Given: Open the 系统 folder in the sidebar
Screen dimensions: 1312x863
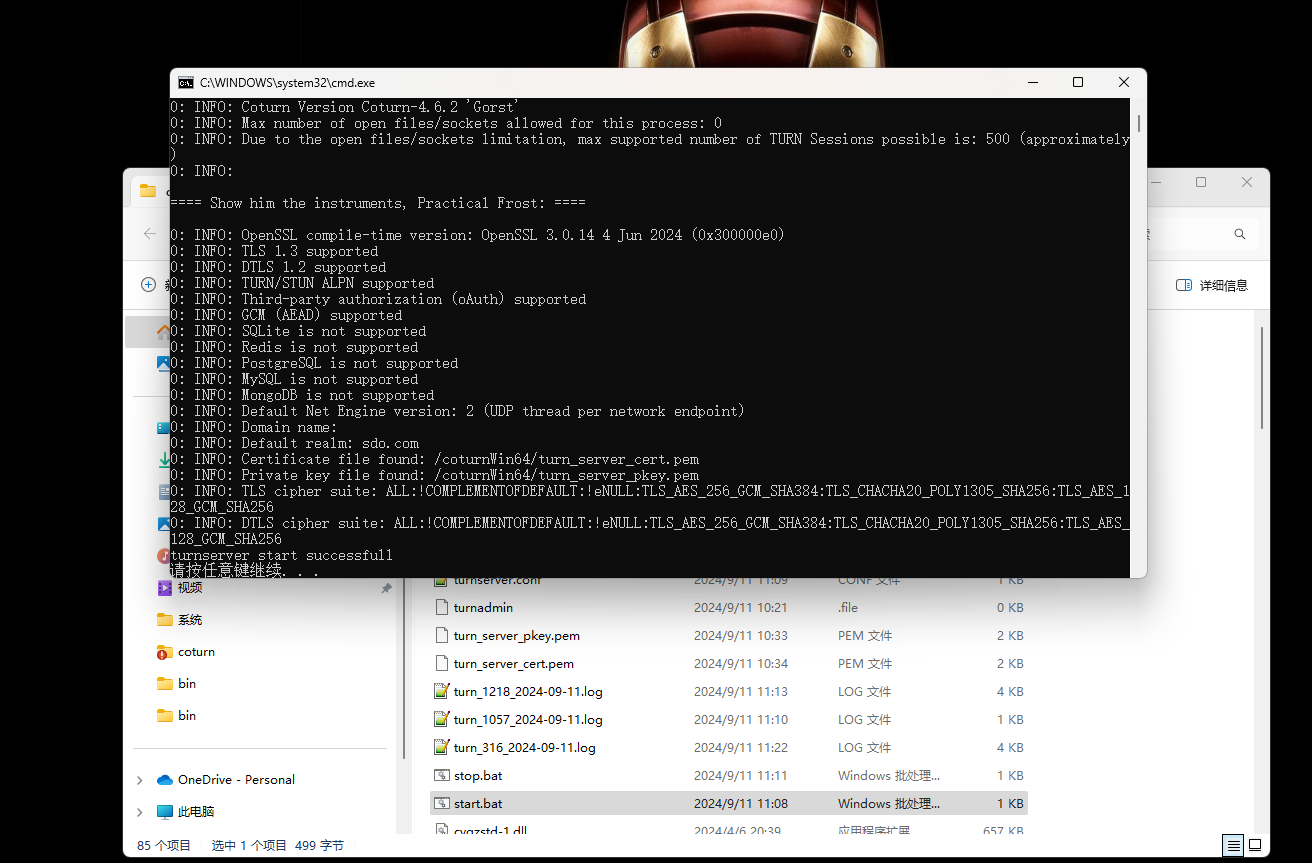Looking at the screenshot, I should [190, 620].
